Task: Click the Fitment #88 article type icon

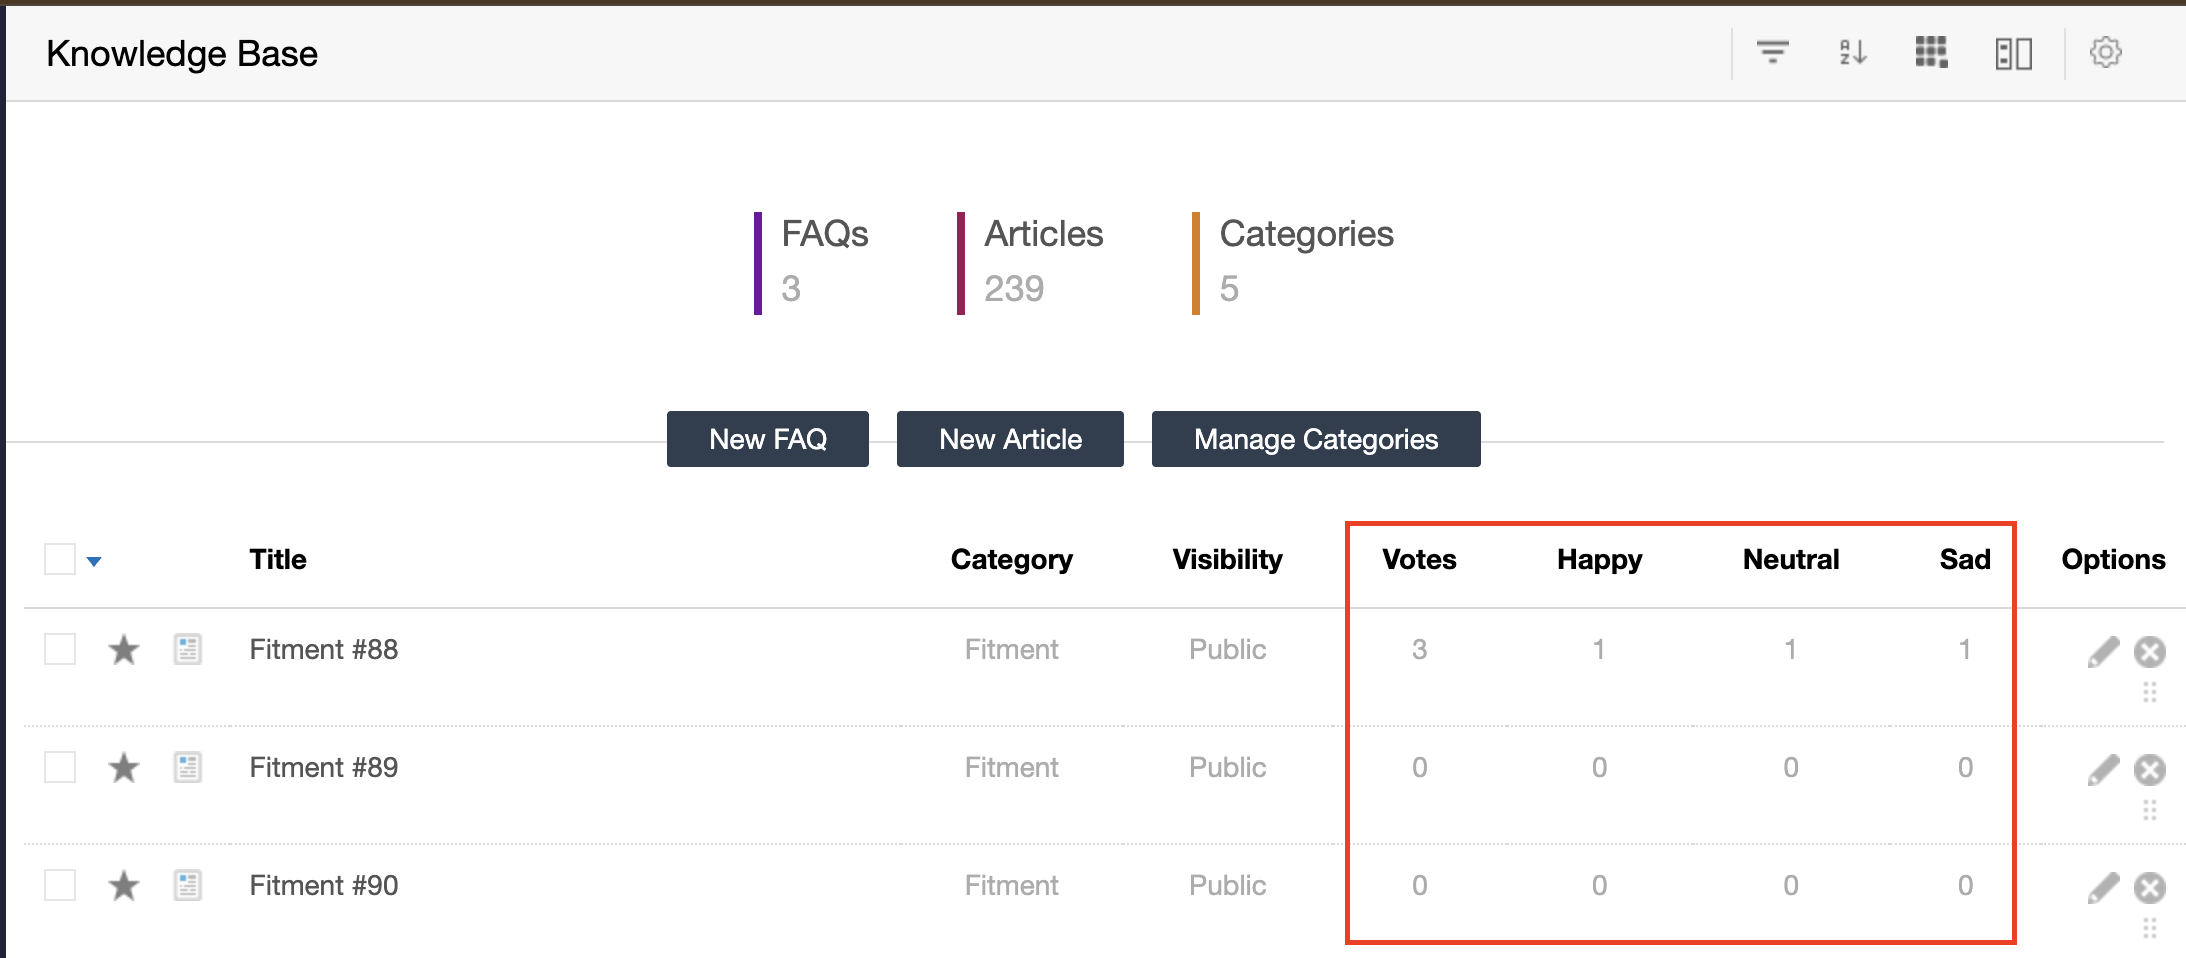Action: click(x=187, y=650)
